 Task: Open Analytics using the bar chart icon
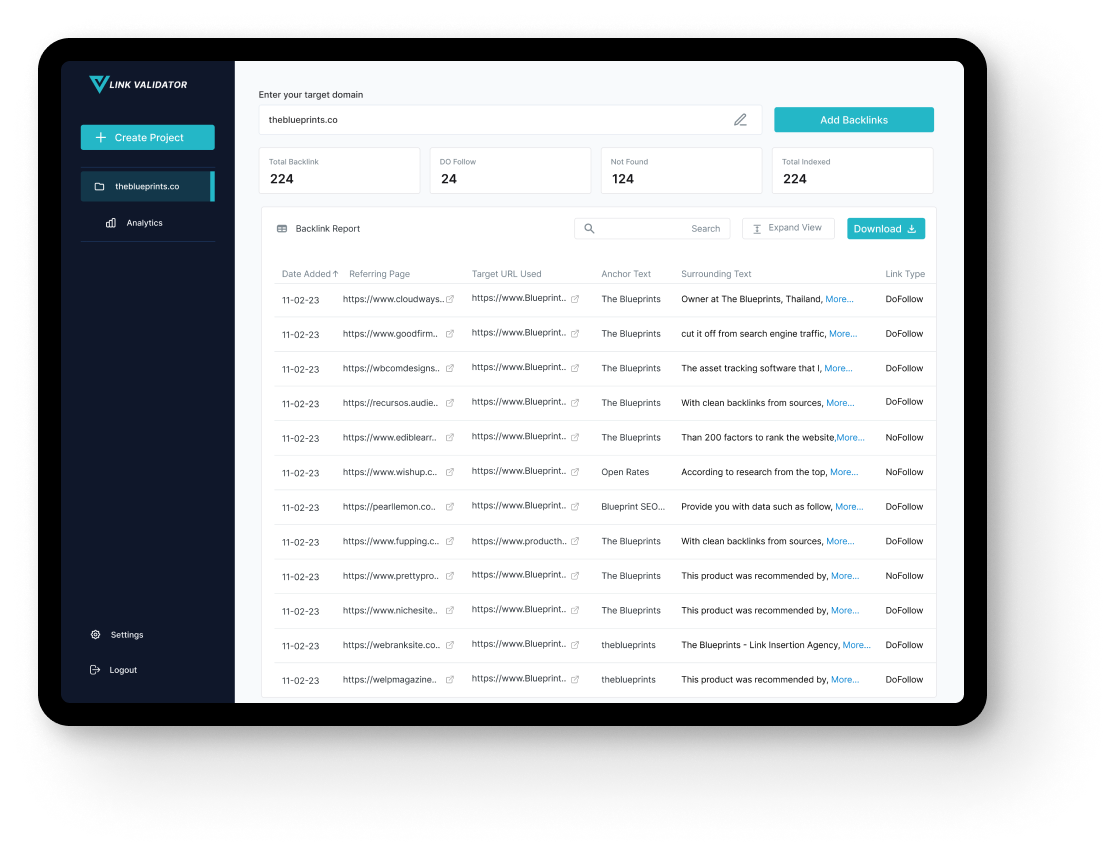[110, 223]
